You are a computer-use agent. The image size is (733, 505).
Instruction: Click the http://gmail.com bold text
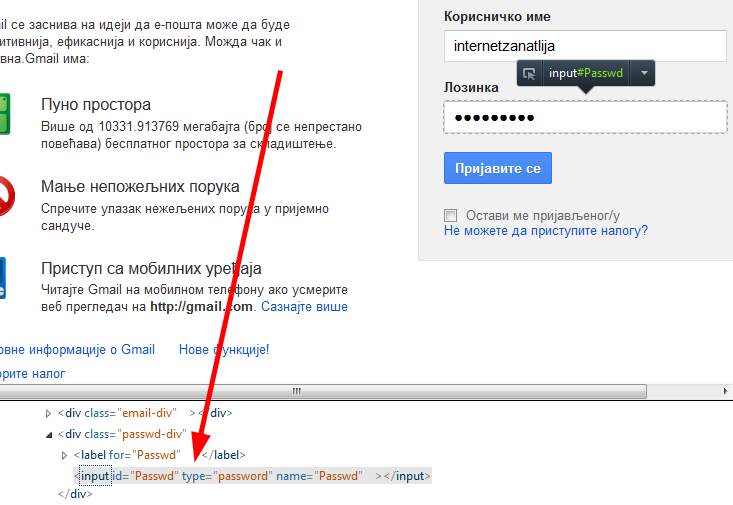201,307
